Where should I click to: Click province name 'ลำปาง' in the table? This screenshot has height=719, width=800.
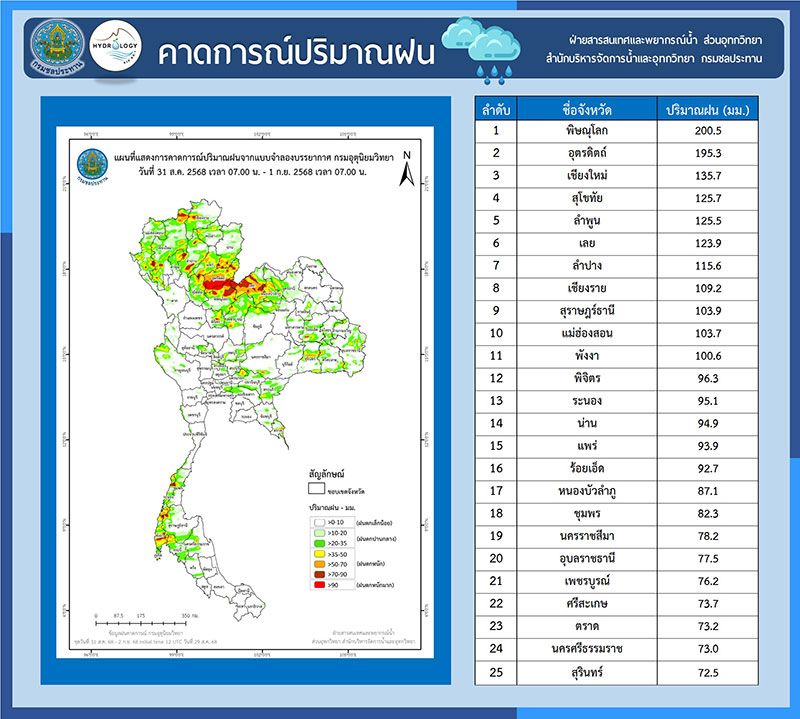coord(587,266)
